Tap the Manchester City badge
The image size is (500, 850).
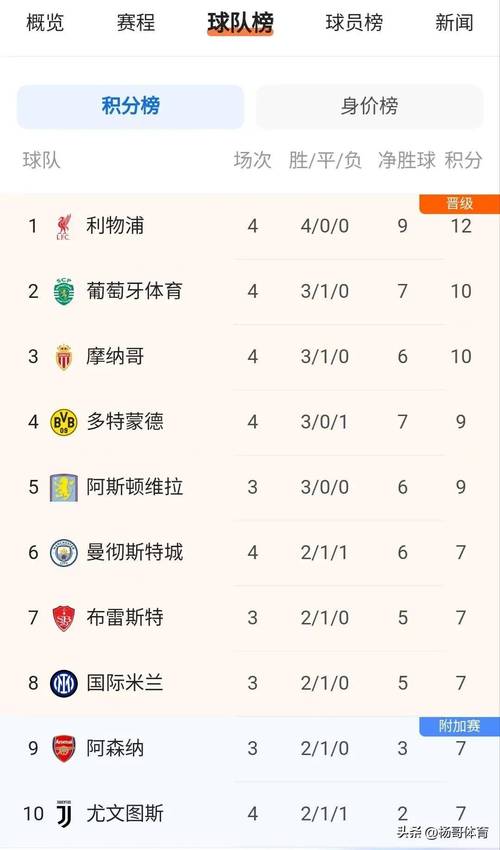(64, 553)
